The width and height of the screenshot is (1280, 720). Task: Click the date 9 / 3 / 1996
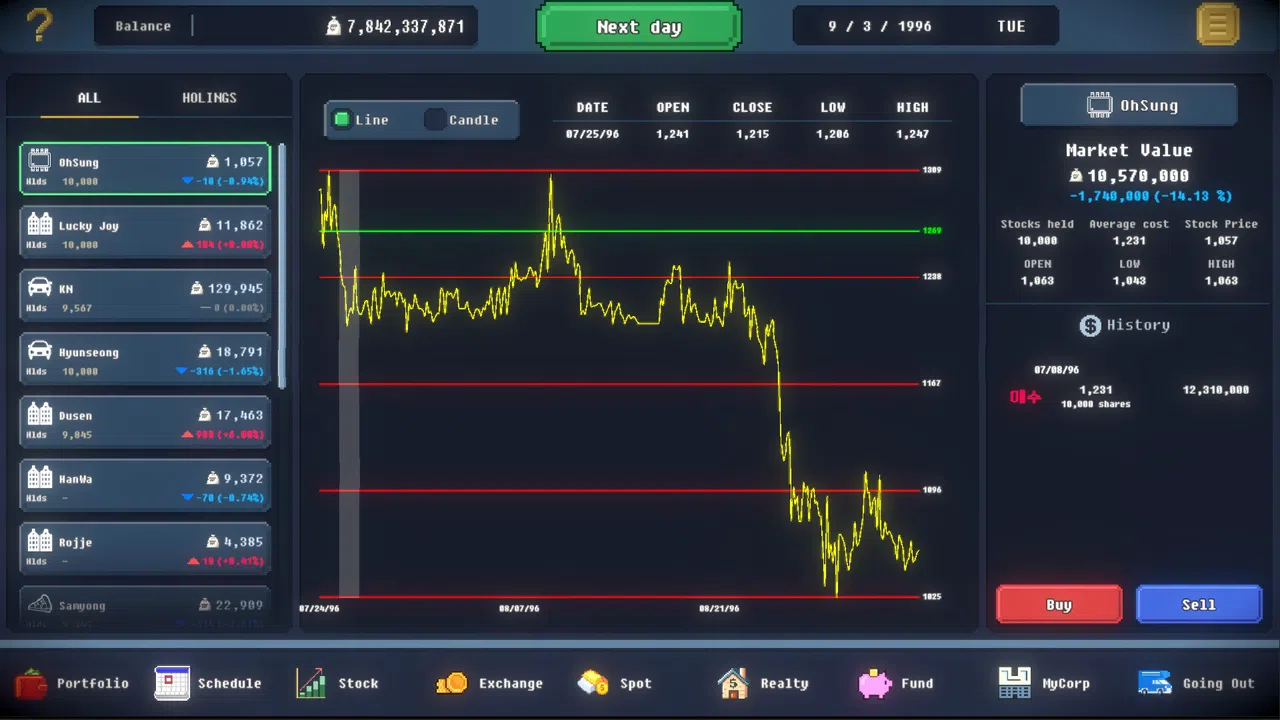point(879,26)
